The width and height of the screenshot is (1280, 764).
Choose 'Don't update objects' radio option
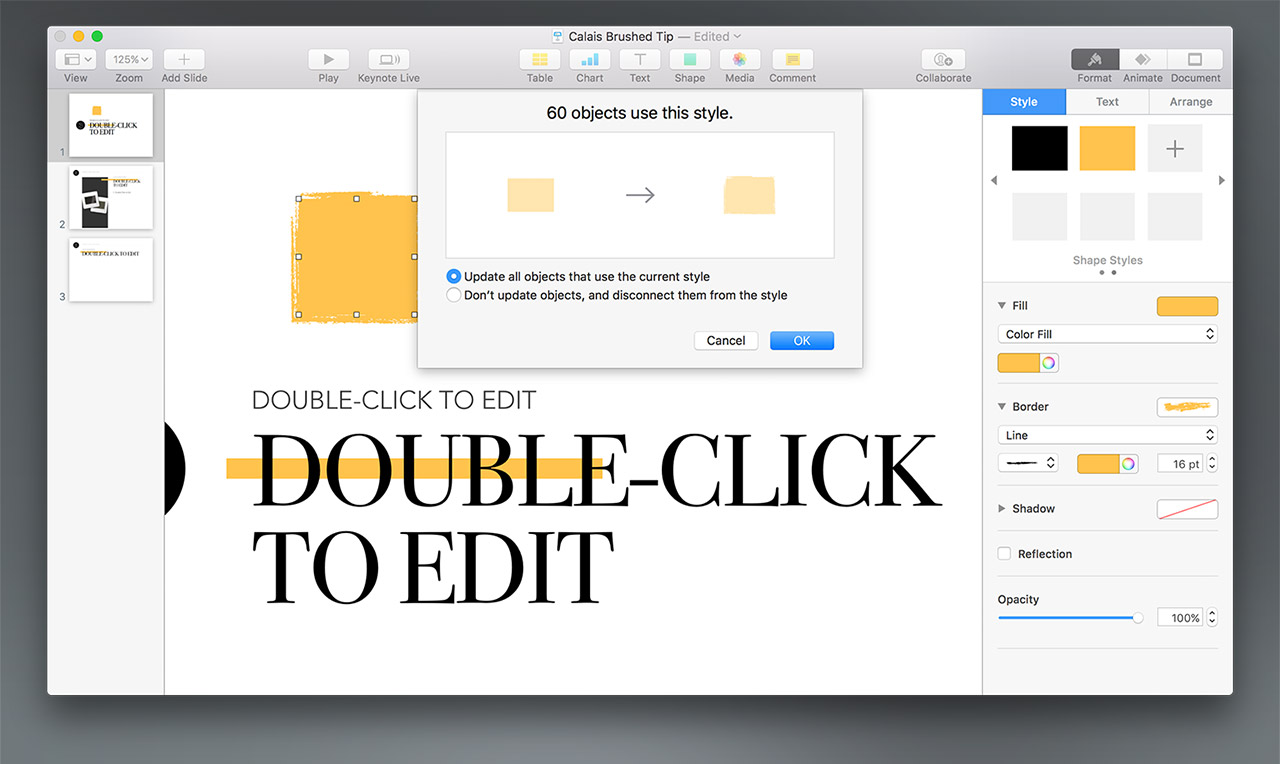[x=454, y=295]
